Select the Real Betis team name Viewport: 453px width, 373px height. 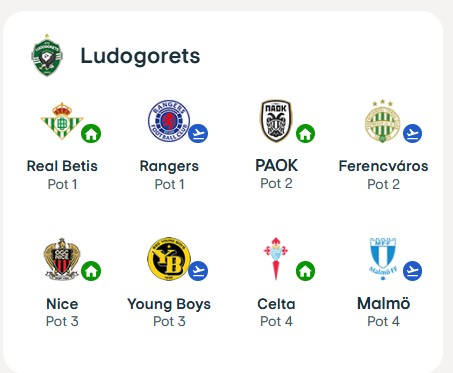(62, 166)
